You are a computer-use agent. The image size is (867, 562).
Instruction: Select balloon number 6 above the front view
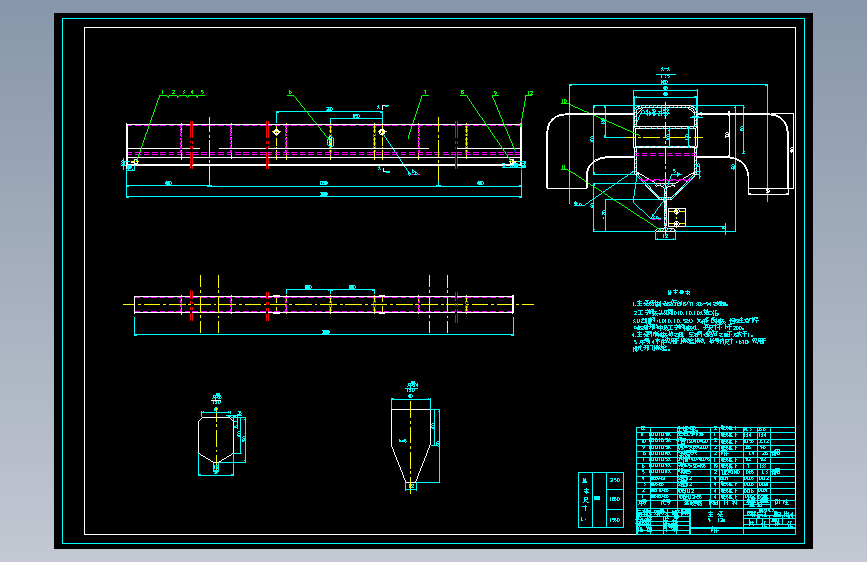point(290,92)
